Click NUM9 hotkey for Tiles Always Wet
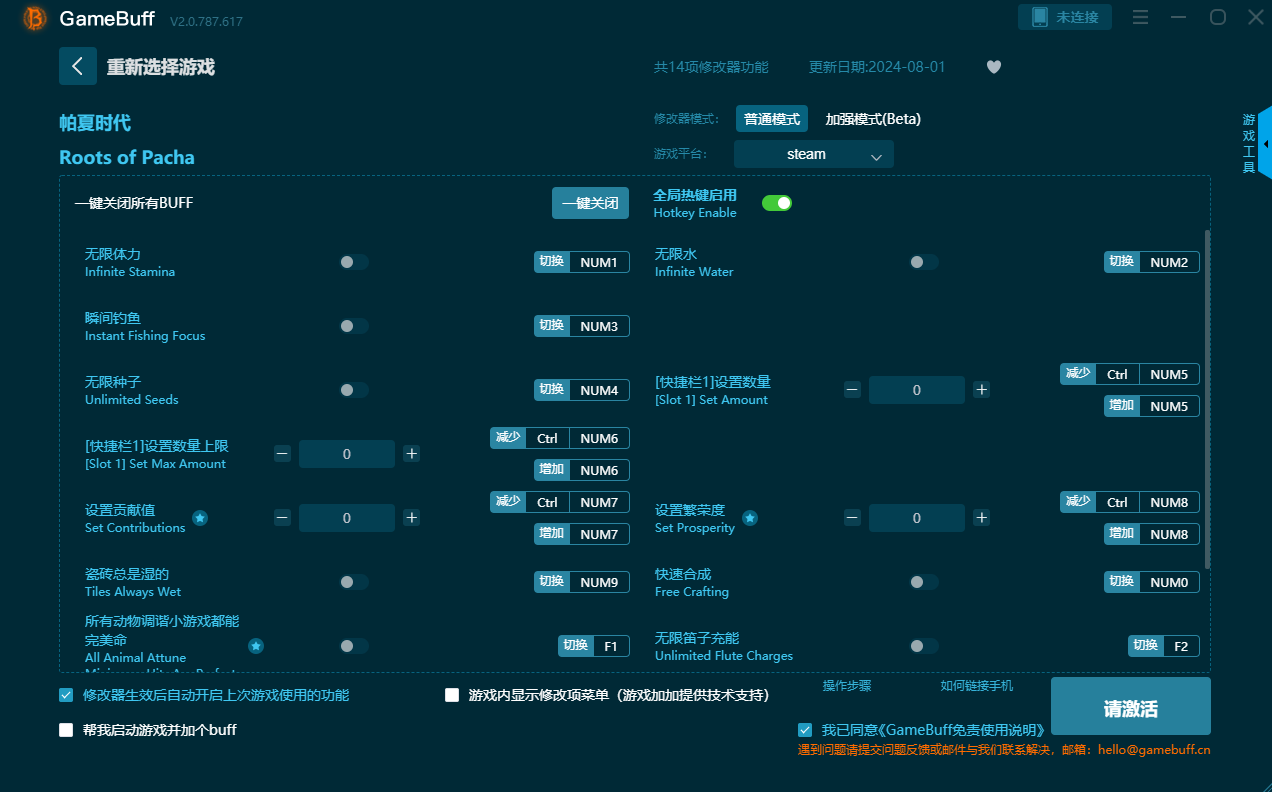The image size is (1272, 792). point(599,582)
